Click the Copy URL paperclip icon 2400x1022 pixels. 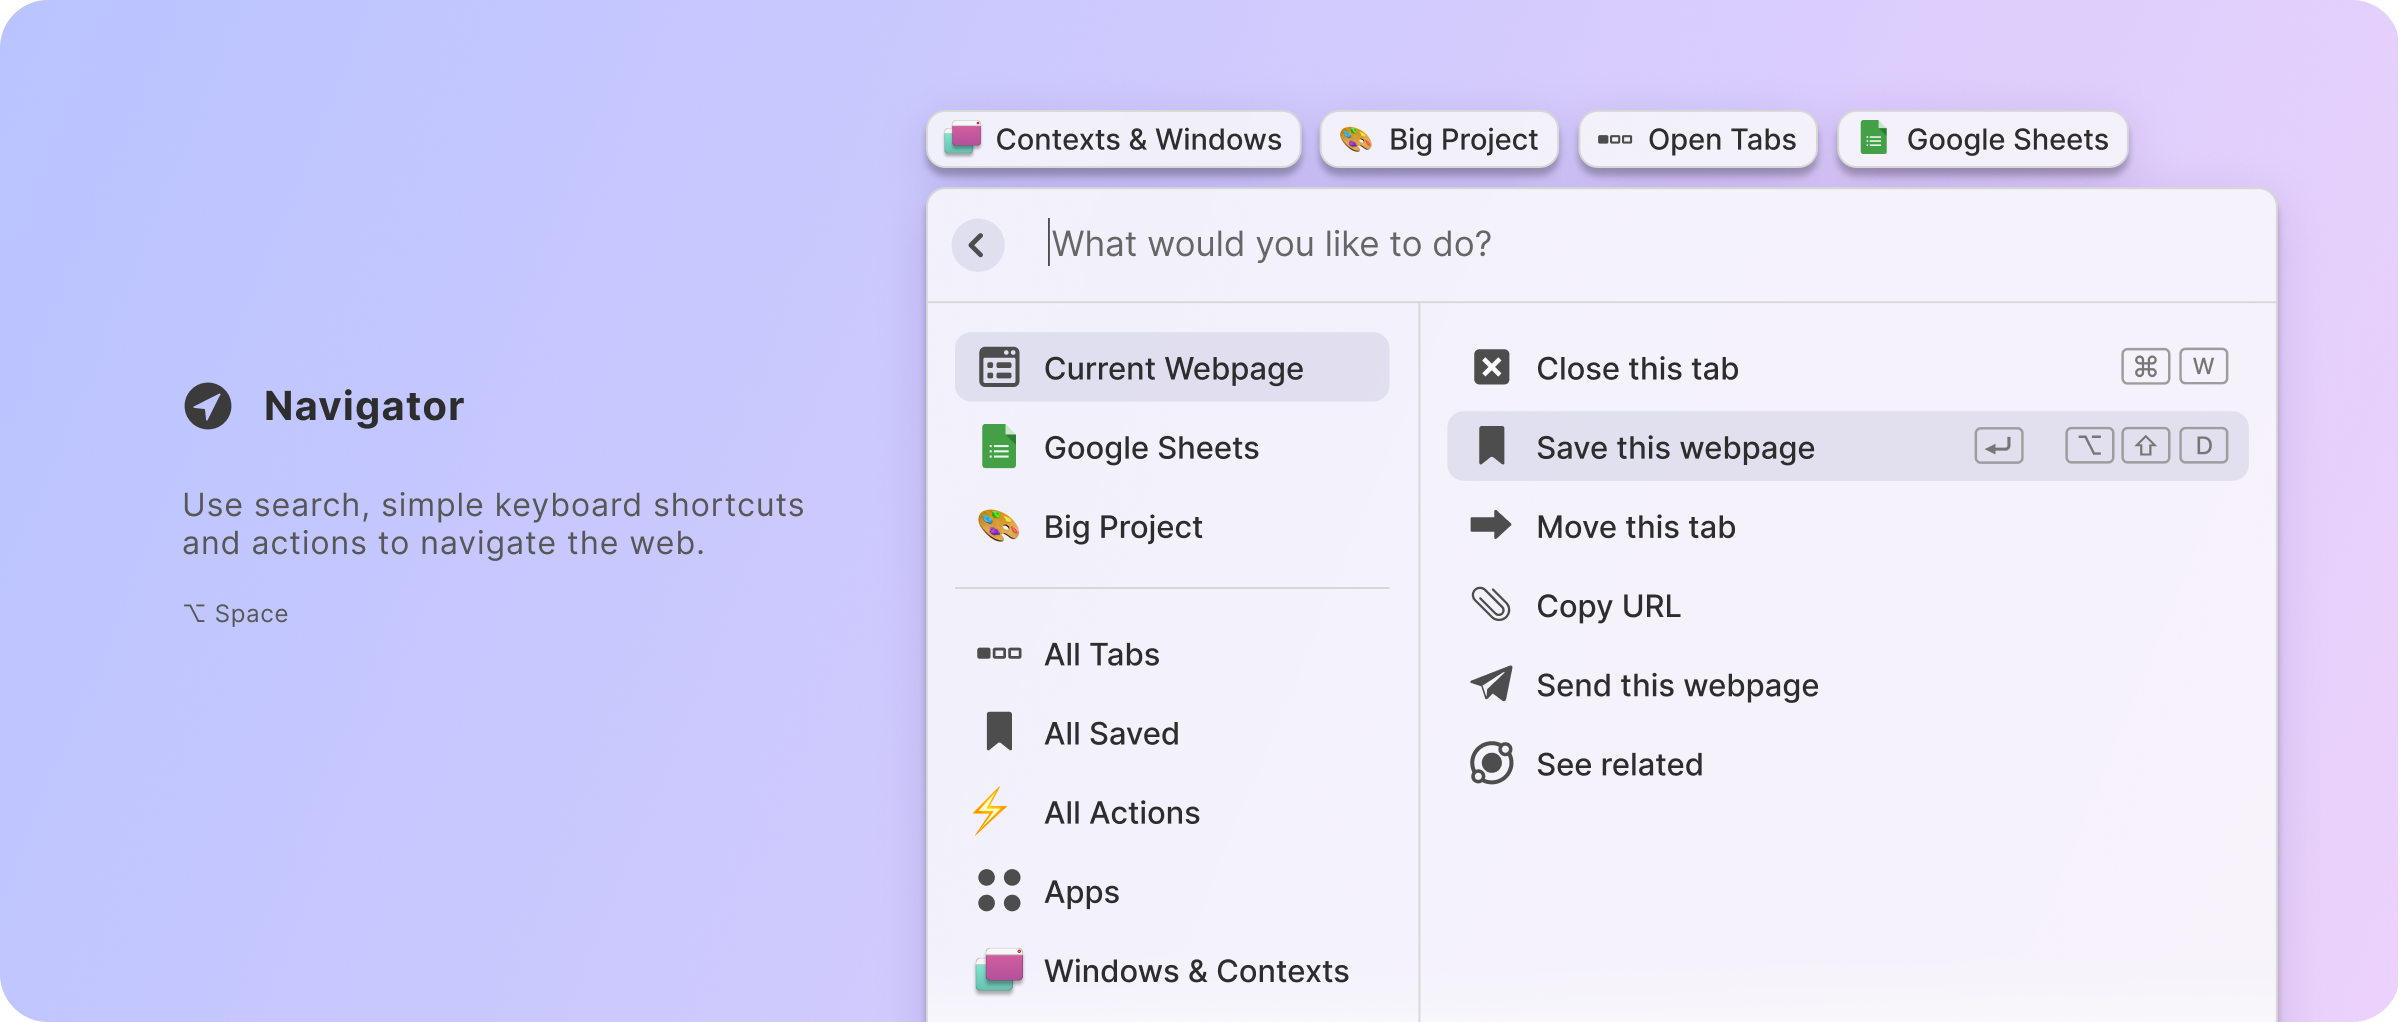(x=1491, y=604)
